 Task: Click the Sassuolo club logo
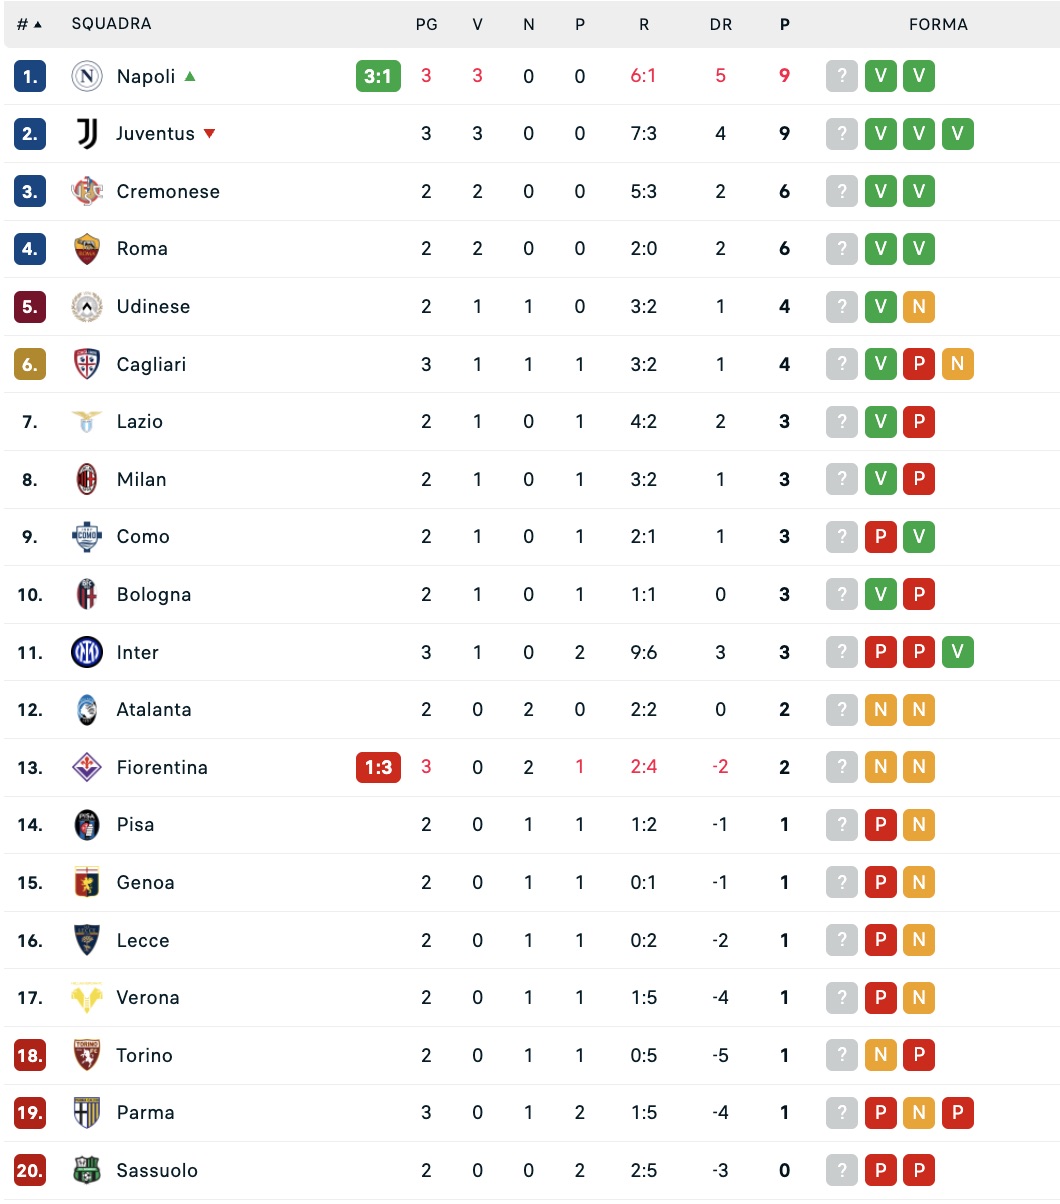point(88,1171)
